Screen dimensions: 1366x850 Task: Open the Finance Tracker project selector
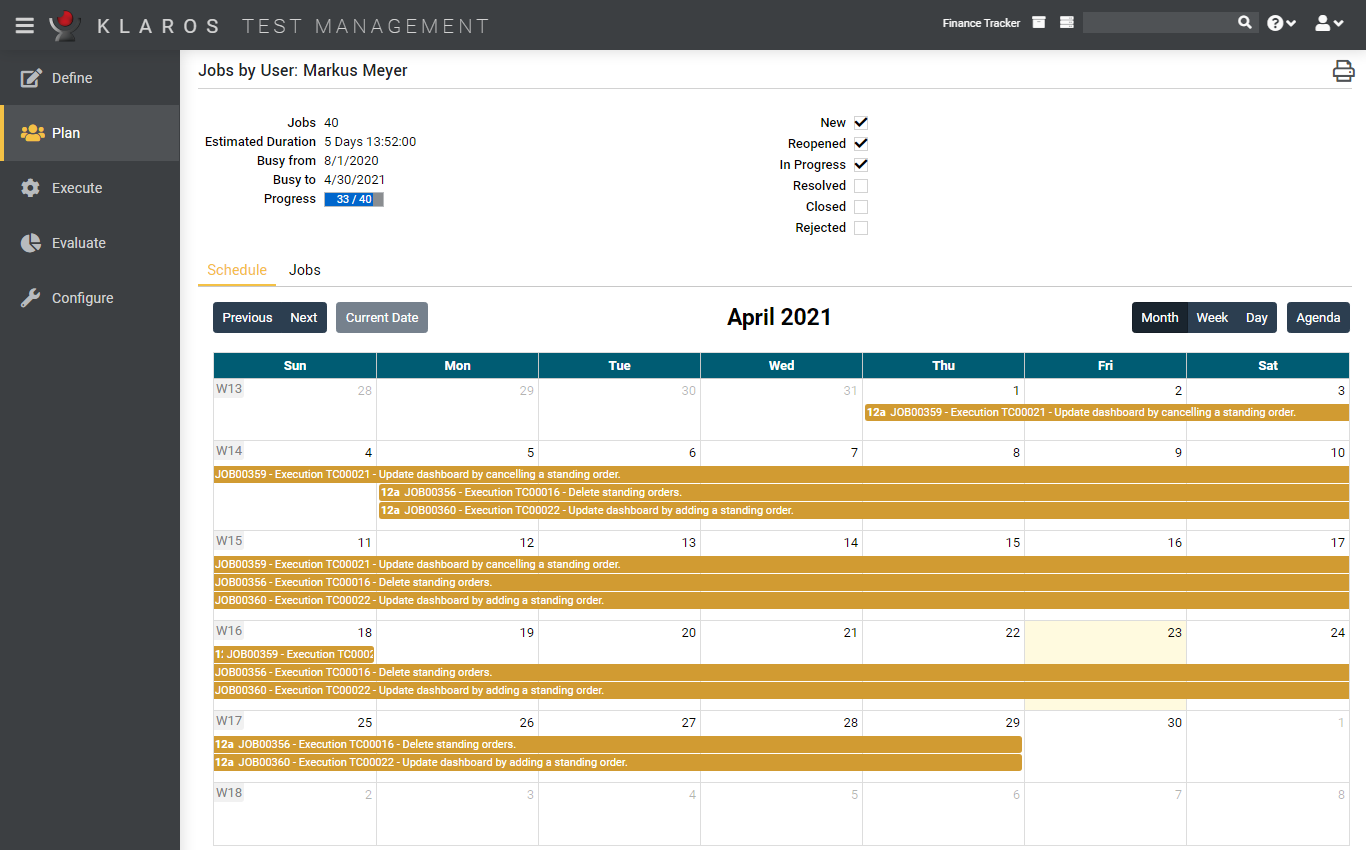click(x=980, y=22)
